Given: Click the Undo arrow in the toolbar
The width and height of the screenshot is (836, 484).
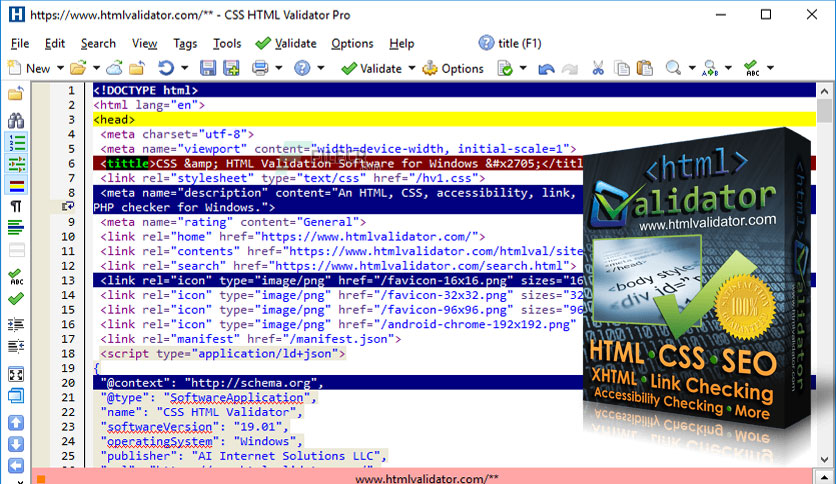Looking at the screenshot, I should (546, 69).
